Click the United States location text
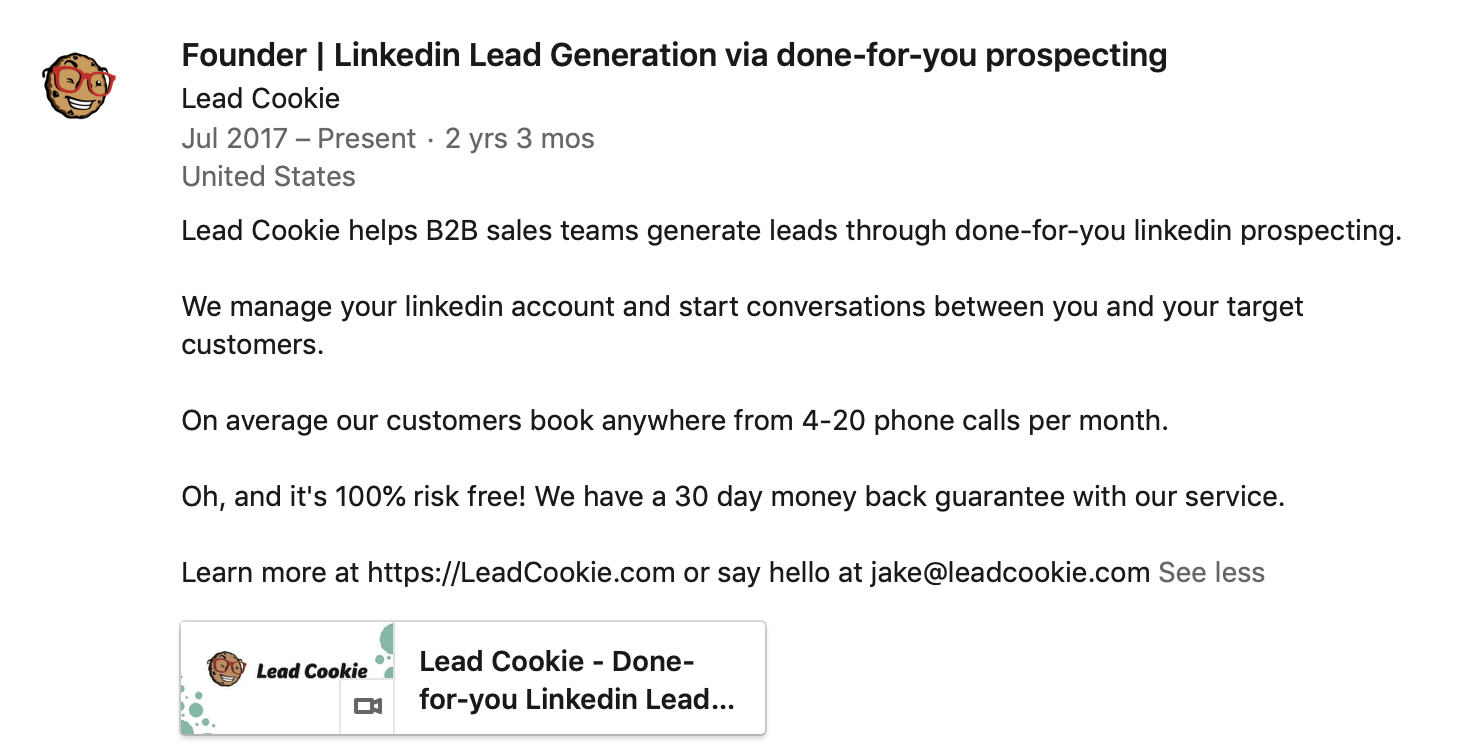 [268, 177]
